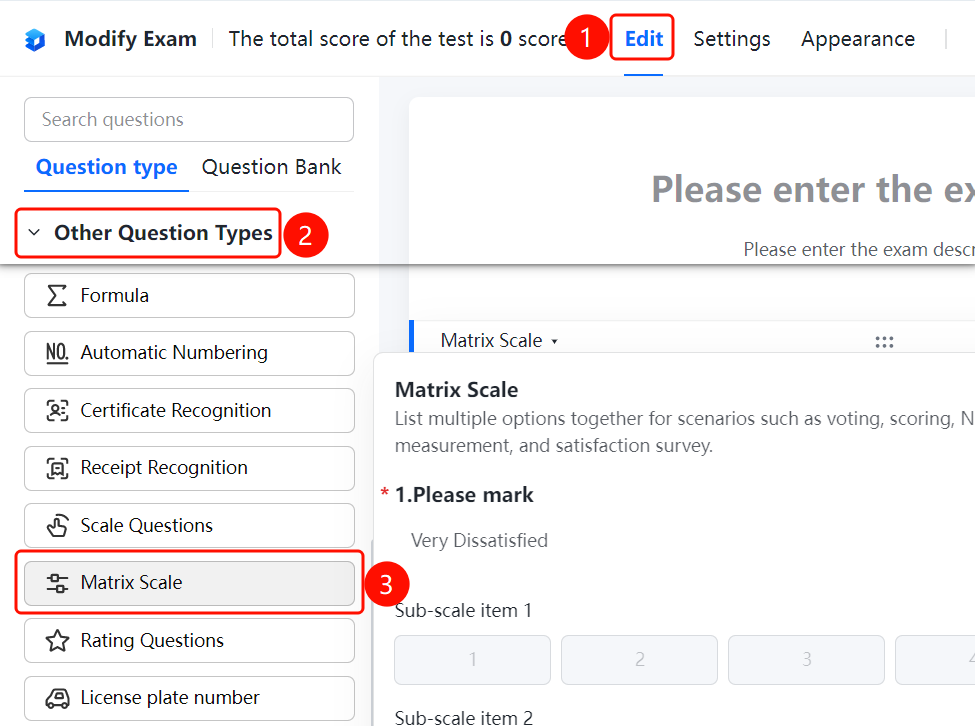Image resolution: width=975 pixels, height=726 pixels.
Task: Click the Scale Questions hand icon
Action: coord(57,525)
